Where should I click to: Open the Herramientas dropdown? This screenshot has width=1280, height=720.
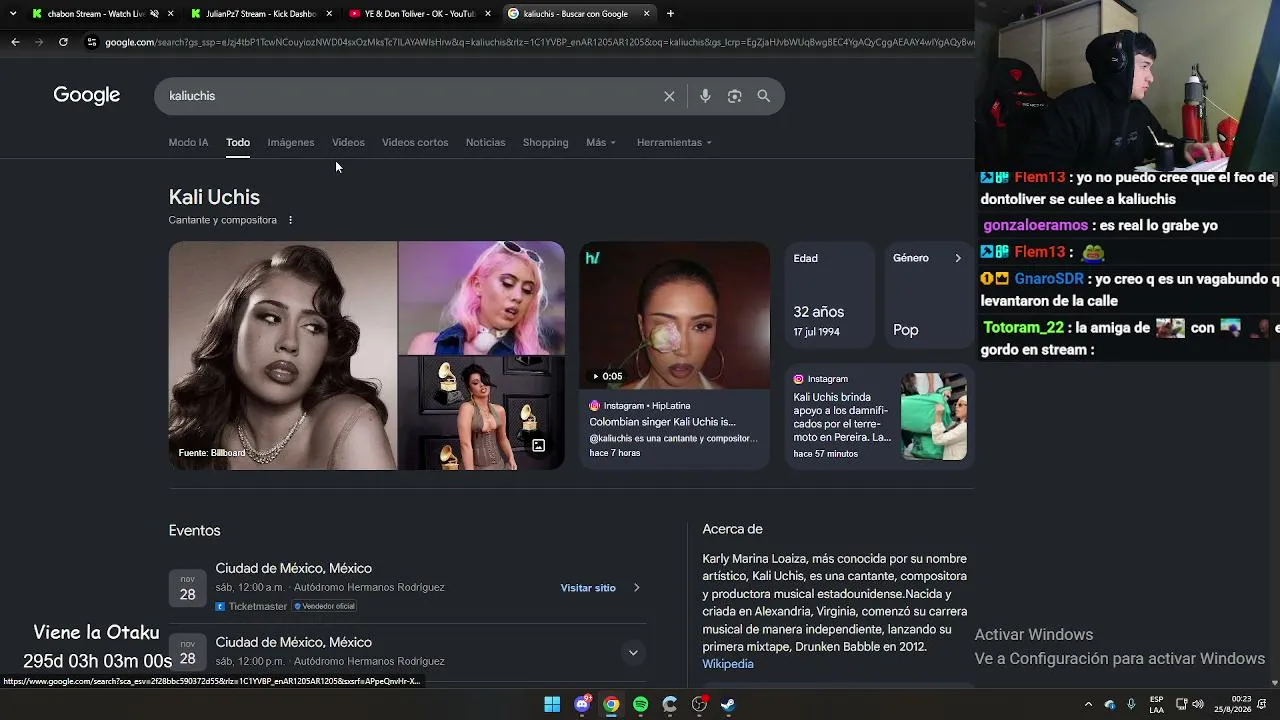click(674, 142)
